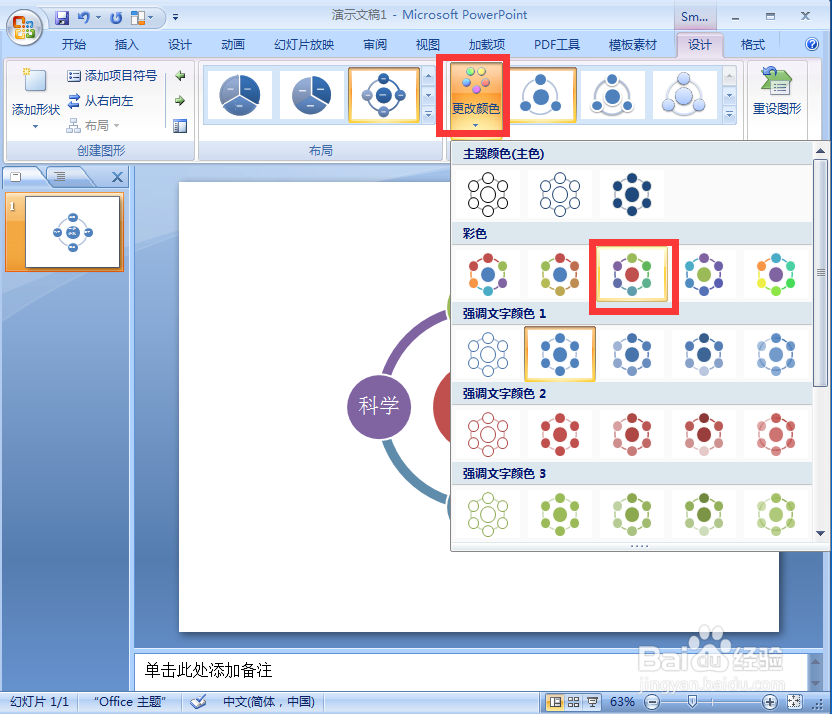Promote the selected shape with the left arrow
The width and height of the screenshot is (832, 714).
pos(180,76)
